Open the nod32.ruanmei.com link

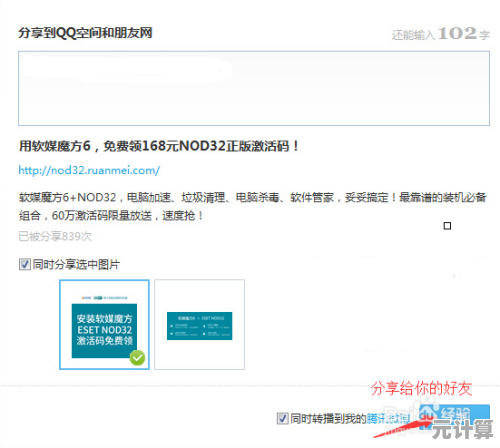[89, 170]
